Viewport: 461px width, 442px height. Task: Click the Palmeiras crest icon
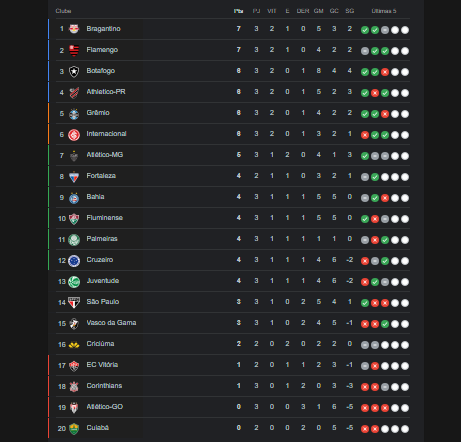(x=74, y=240)
